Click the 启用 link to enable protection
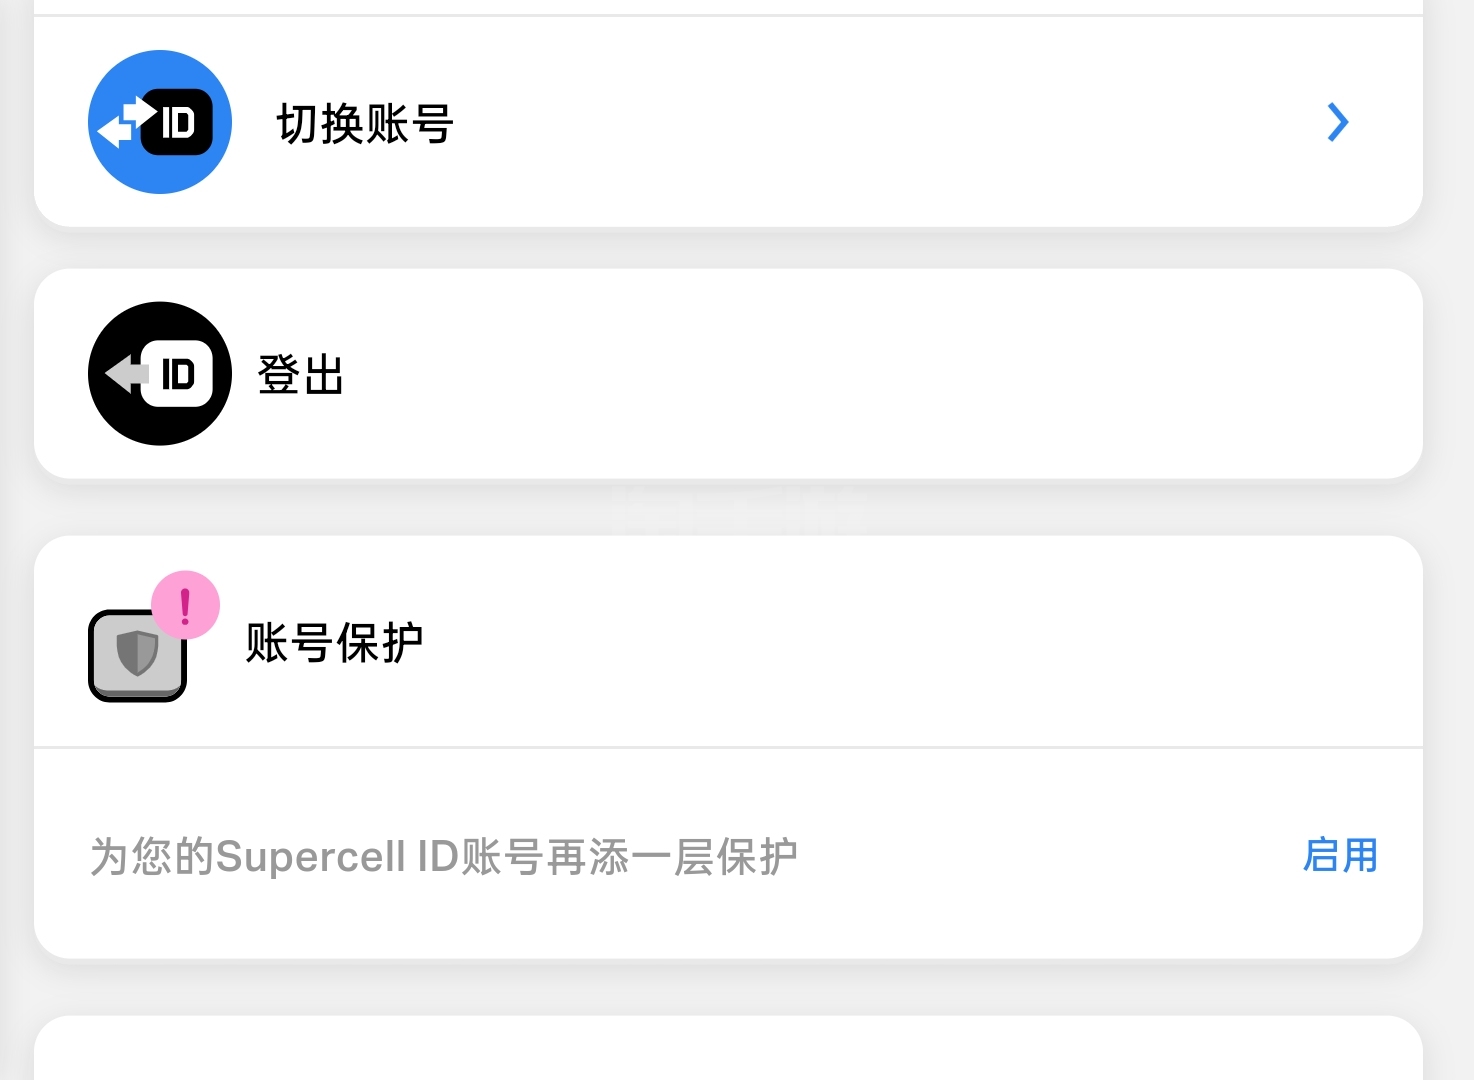The height and width of the screenshot is (1080, 1474). pos(1340,856)
